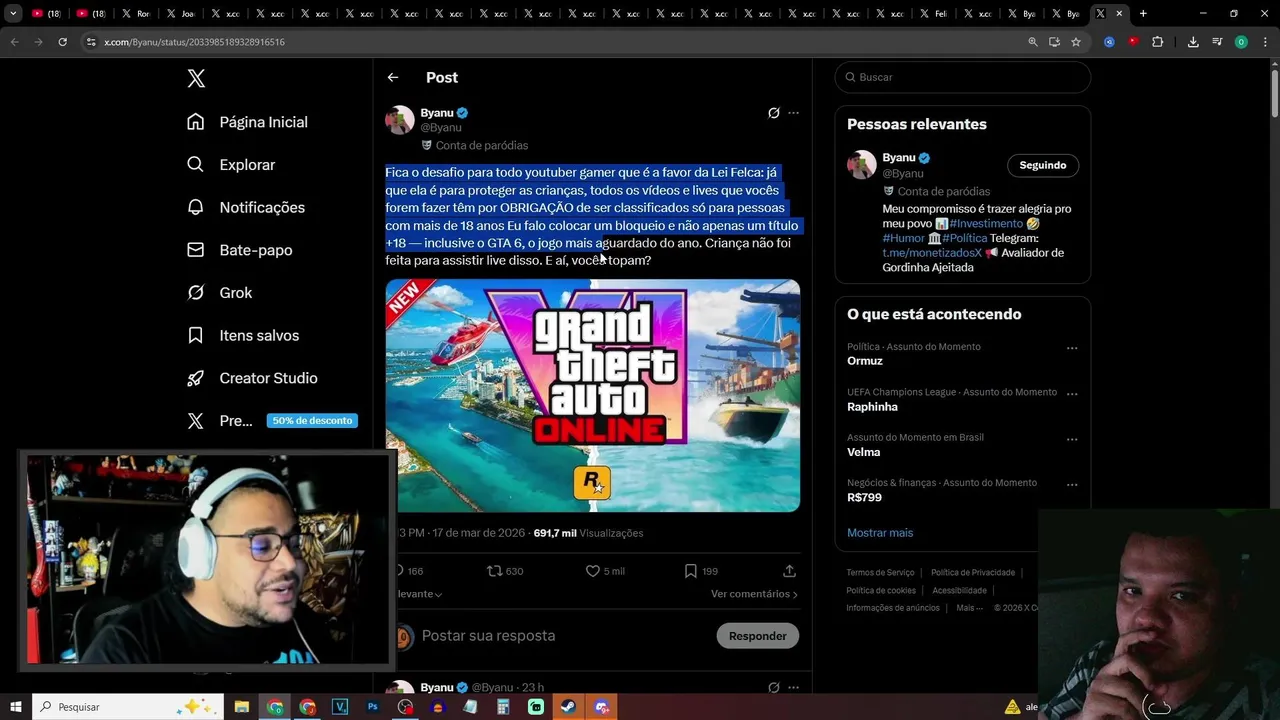This screenshot has width=1280, height=720.
Task: Bookmark the post with 199 saves
Action: click(x=701, y=571)
